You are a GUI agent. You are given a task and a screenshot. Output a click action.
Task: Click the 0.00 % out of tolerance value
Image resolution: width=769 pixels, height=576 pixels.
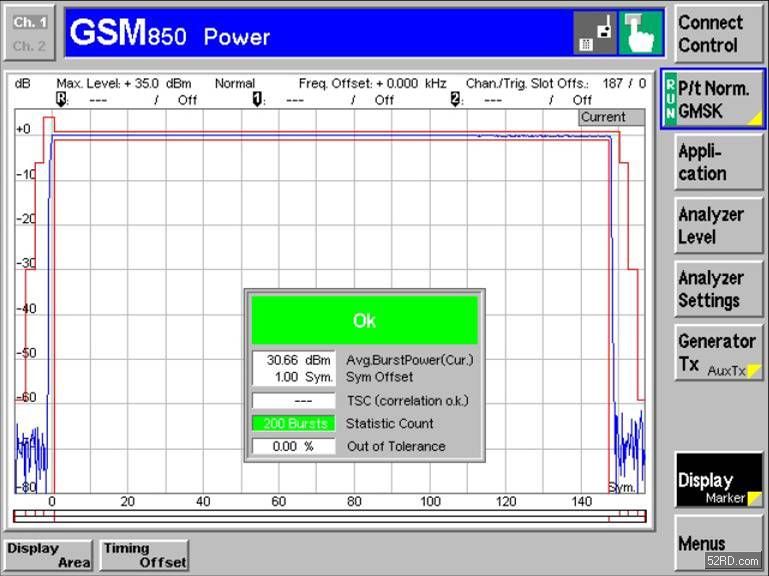[x=294, y=446]
